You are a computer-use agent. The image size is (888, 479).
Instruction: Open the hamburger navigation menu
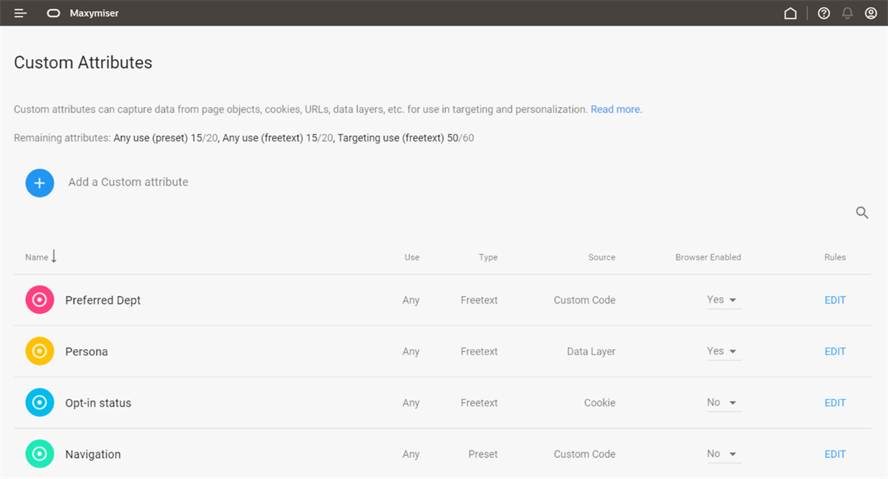point(20,13)
